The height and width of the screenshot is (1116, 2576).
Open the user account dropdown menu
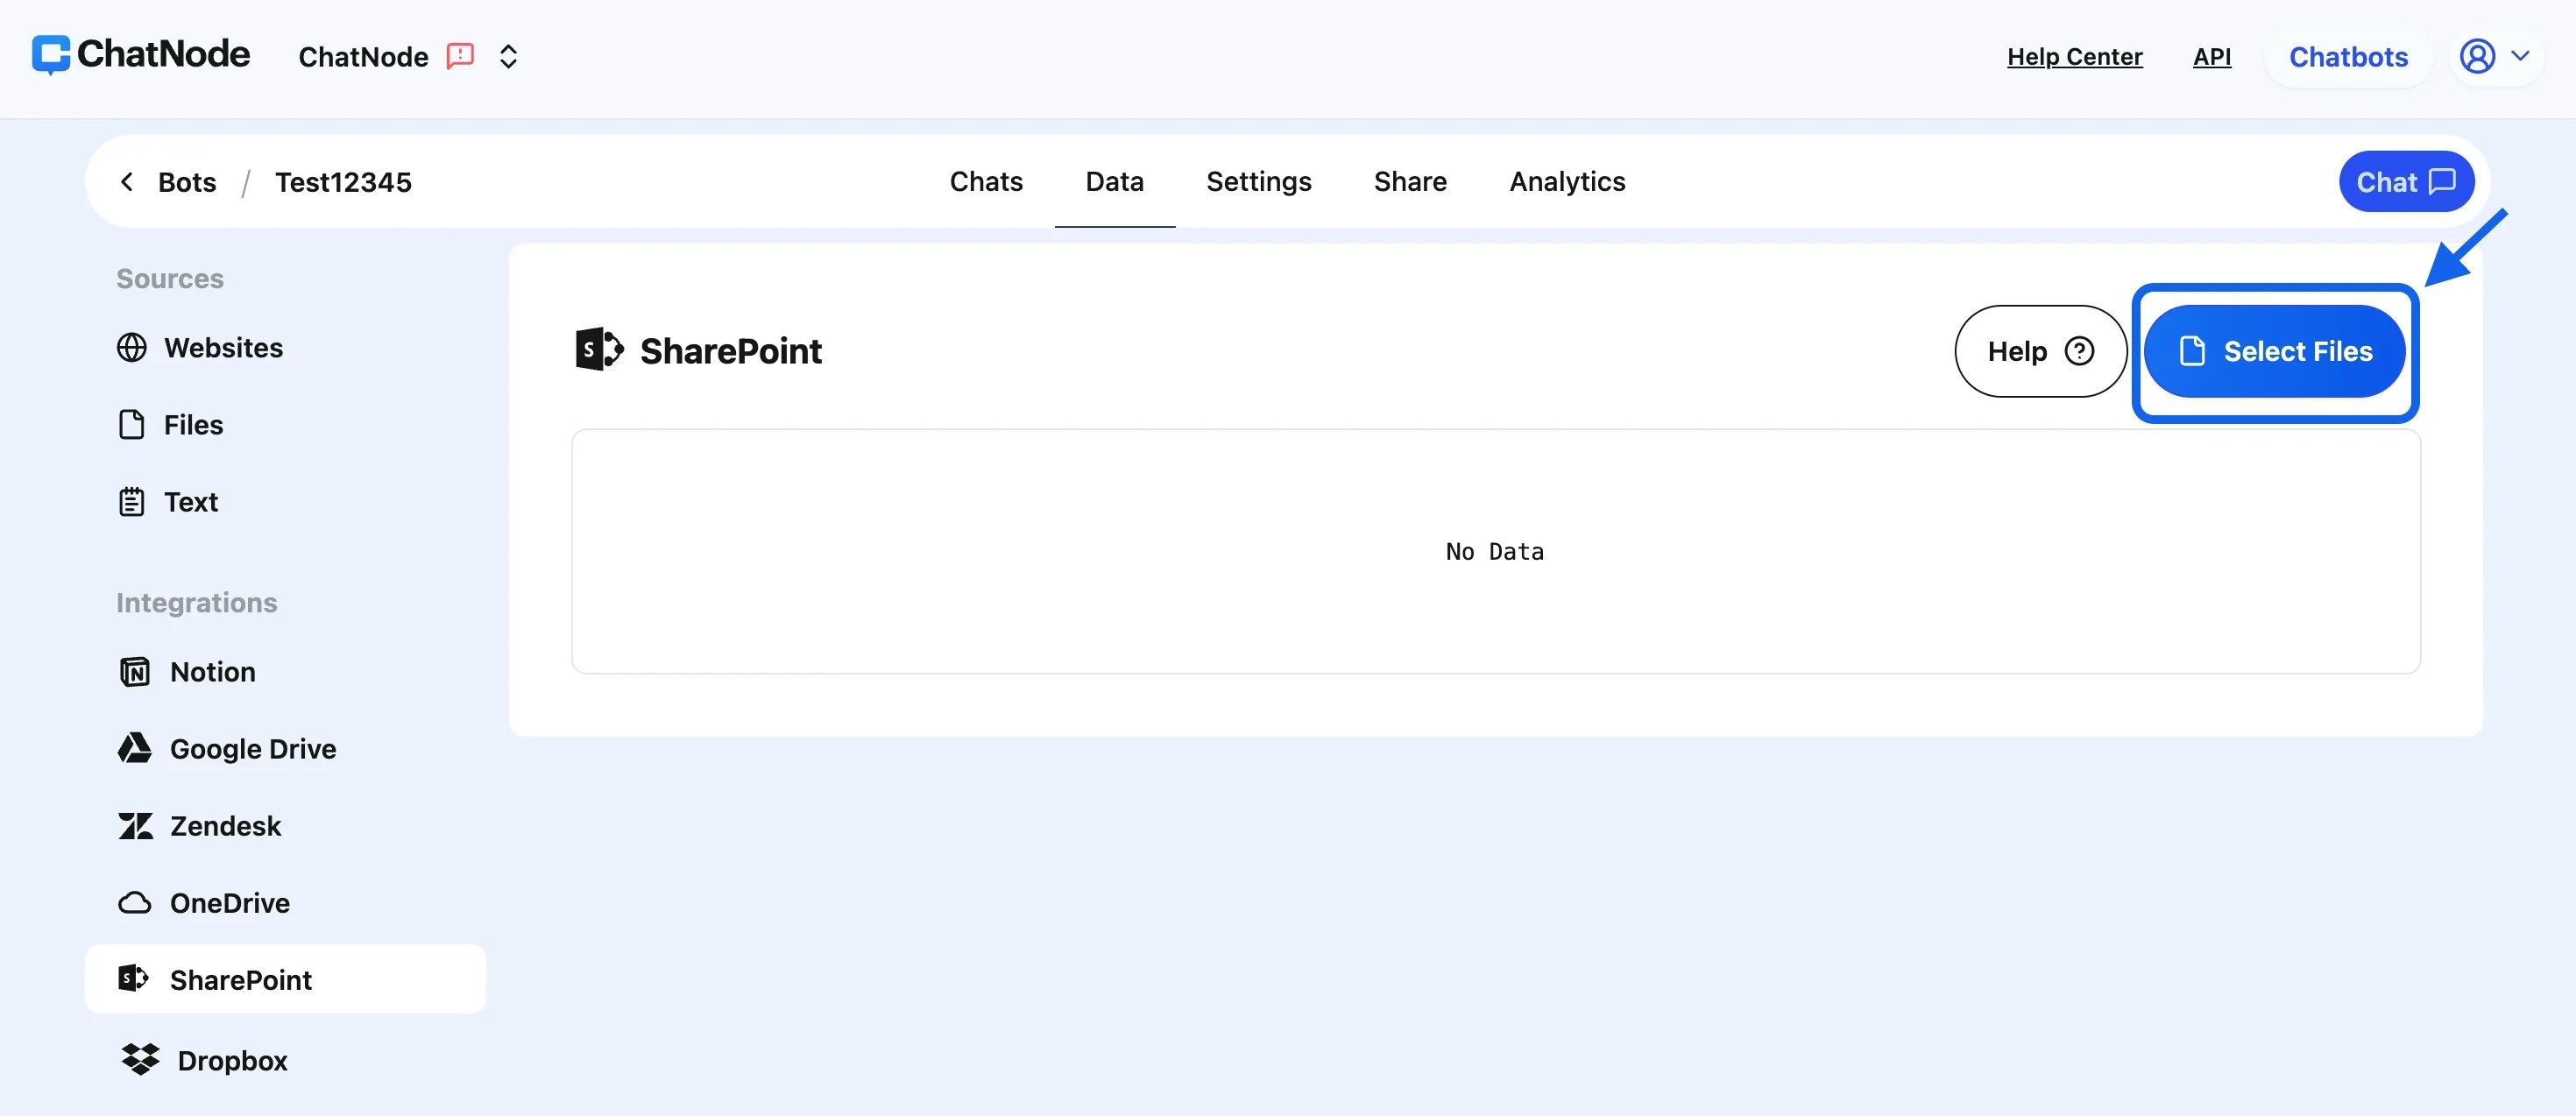pyautogui.click(x=2495, y=57)
